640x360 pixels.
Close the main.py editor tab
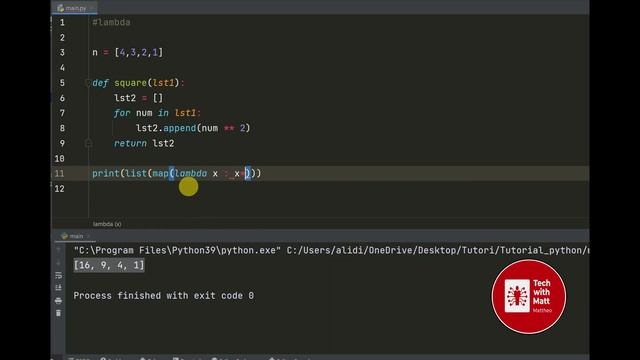click(93, 8)
